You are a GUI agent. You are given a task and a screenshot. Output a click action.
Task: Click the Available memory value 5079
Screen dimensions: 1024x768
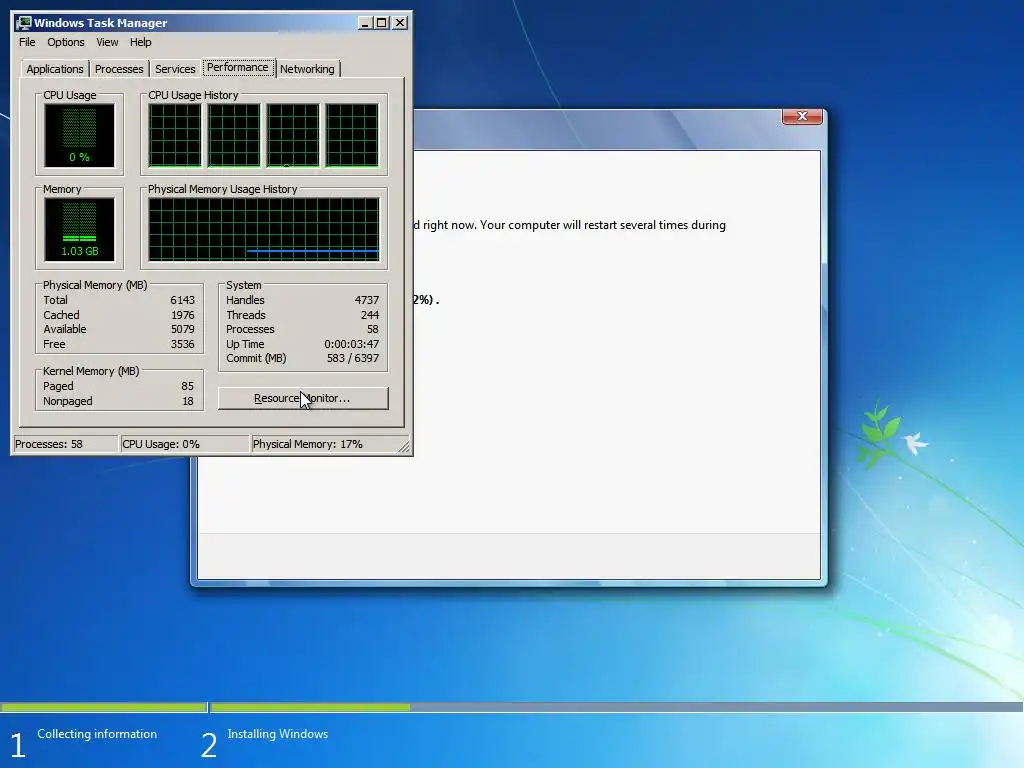[x=182, y=329]
